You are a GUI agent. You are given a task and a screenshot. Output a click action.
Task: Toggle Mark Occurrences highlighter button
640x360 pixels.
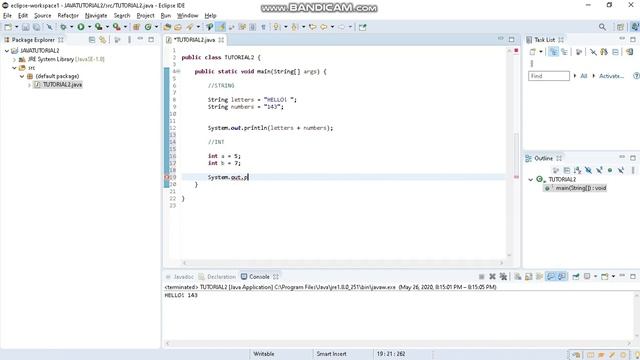pos(221,27)
